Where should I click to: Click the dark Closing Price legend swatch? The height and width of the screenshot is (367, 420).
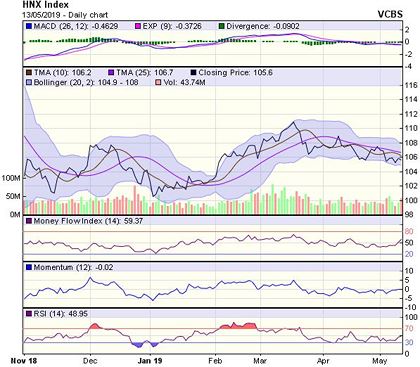point(193,72)
